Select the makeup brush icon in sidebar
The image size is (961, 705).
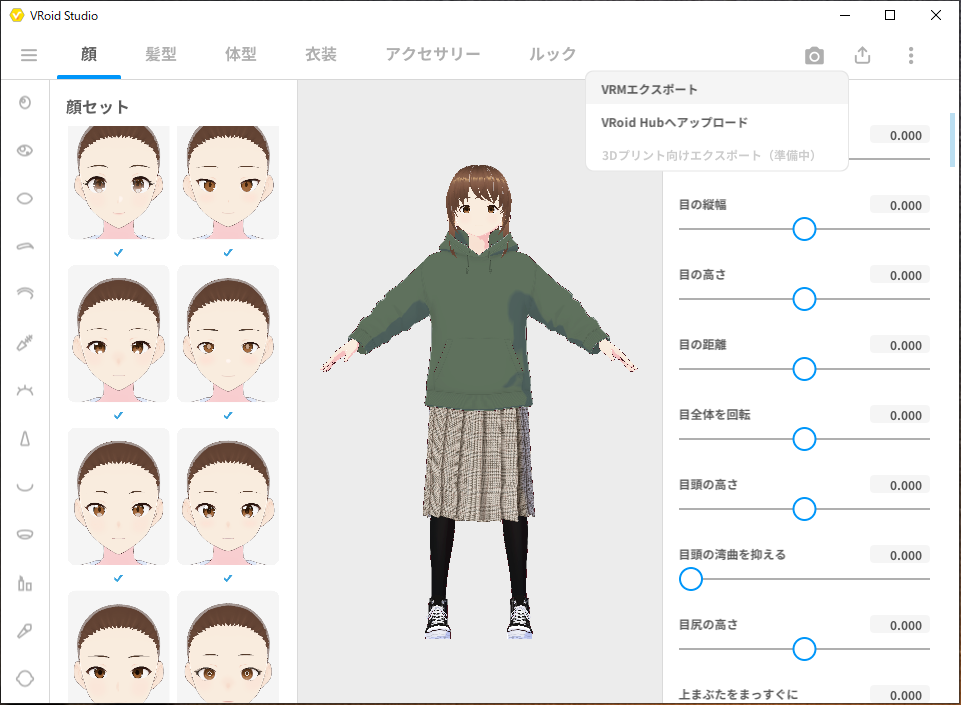pos(25,630)
